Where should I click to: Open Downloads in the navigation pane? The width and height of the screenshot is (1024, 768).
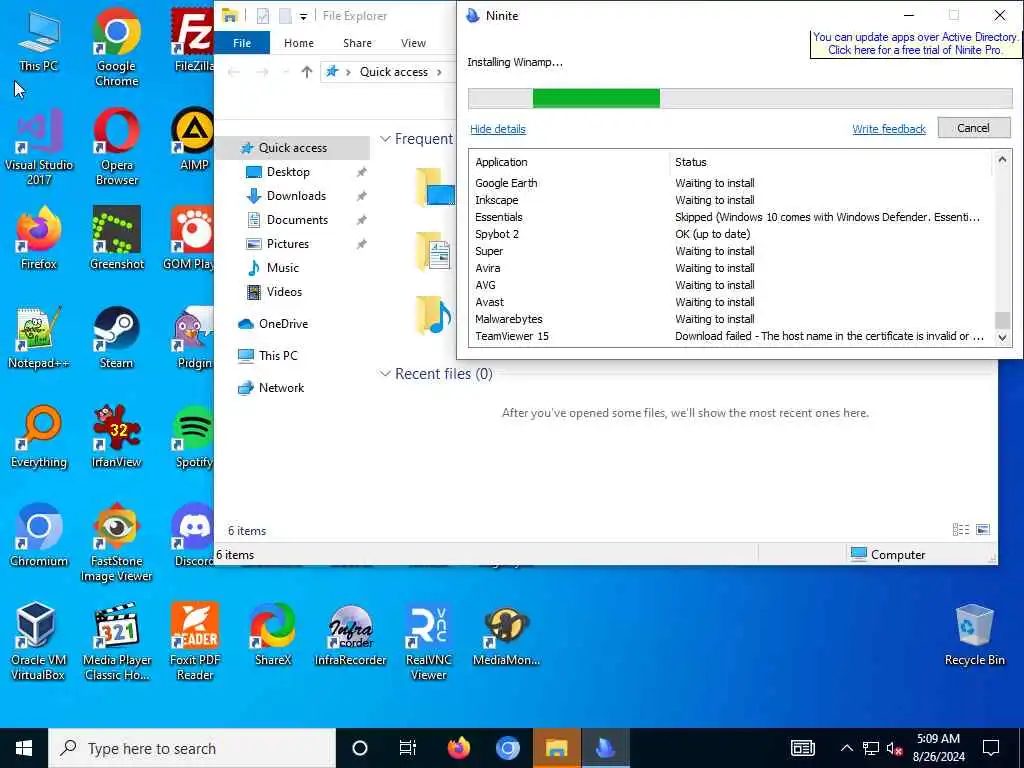[296, 196]
